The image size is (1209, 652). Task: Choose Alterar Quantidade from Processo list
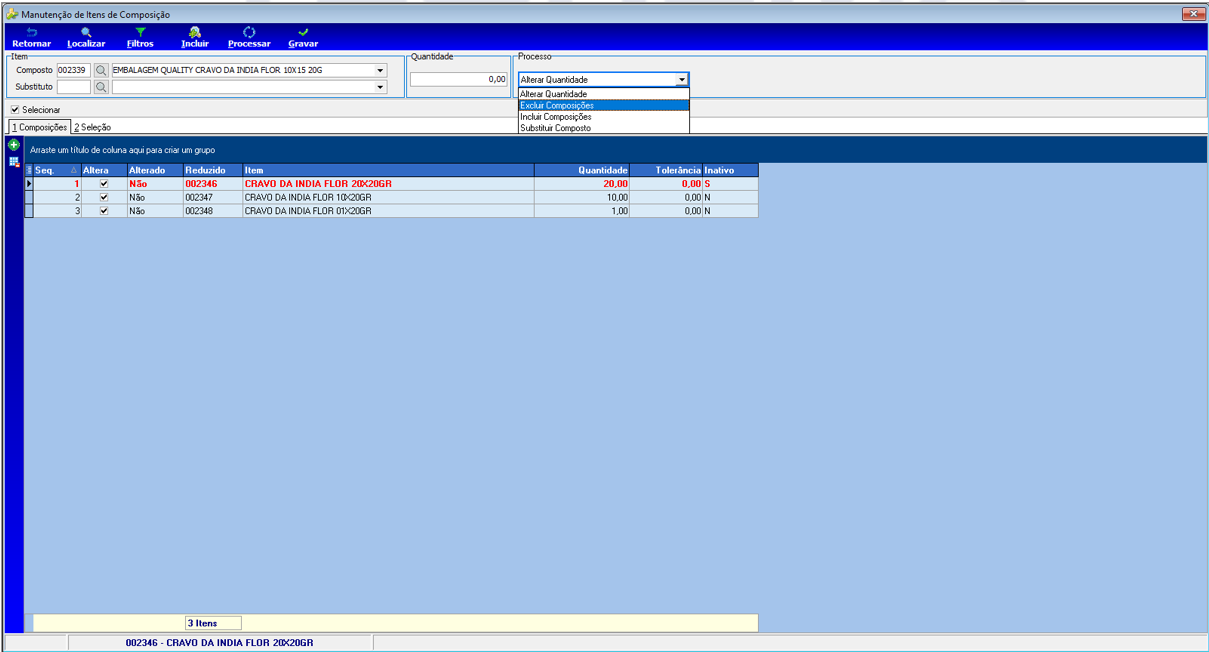[x=604, y=94]
